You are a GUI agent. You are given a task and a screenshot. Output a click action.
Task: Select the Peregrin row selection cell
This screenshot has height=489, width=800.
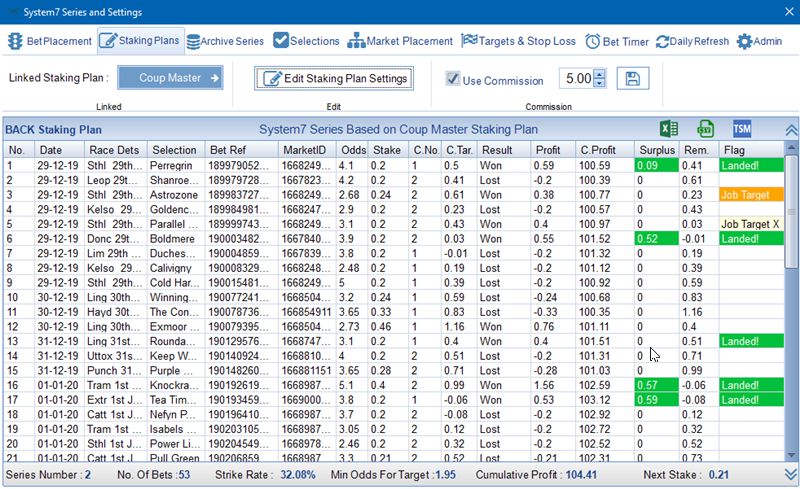pyautogui.click(x=176, y=165)
